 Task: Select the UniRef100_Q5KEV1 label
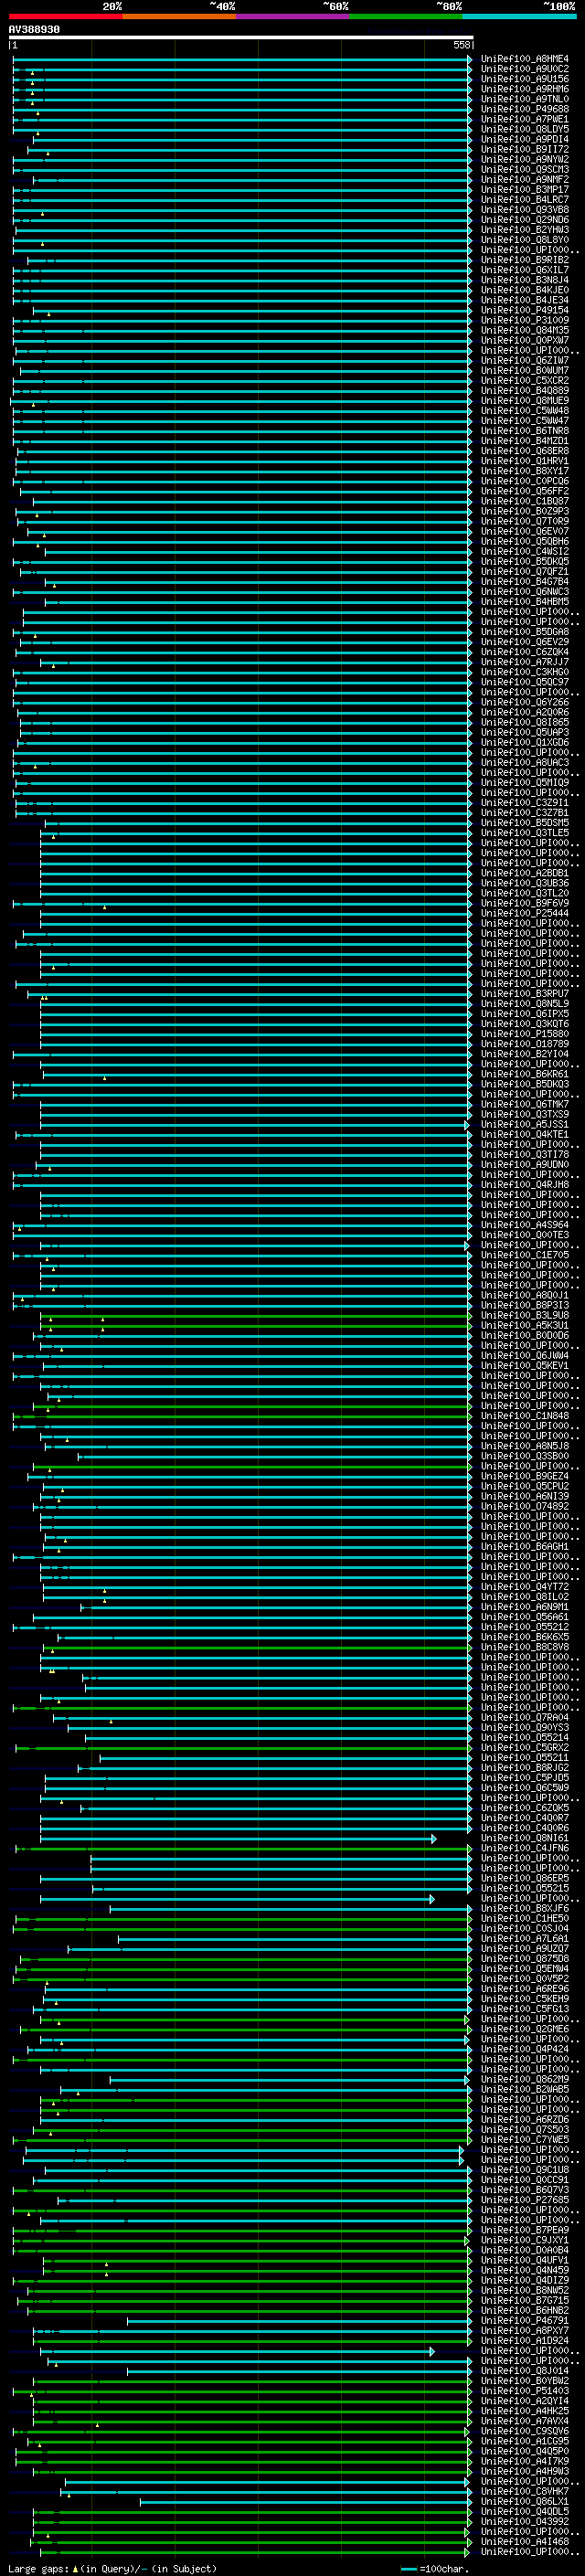click(x=525, y=1366)
